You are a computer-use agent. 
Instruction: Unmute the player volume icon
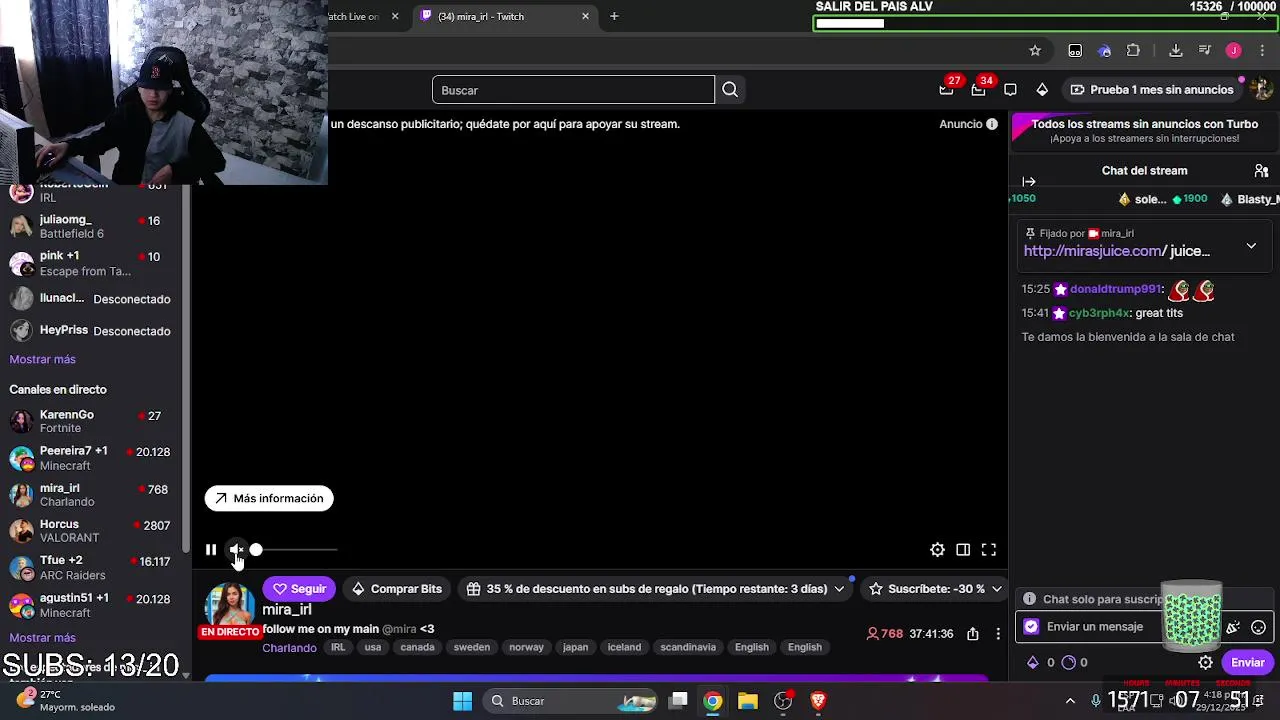(x=236, y=550)
